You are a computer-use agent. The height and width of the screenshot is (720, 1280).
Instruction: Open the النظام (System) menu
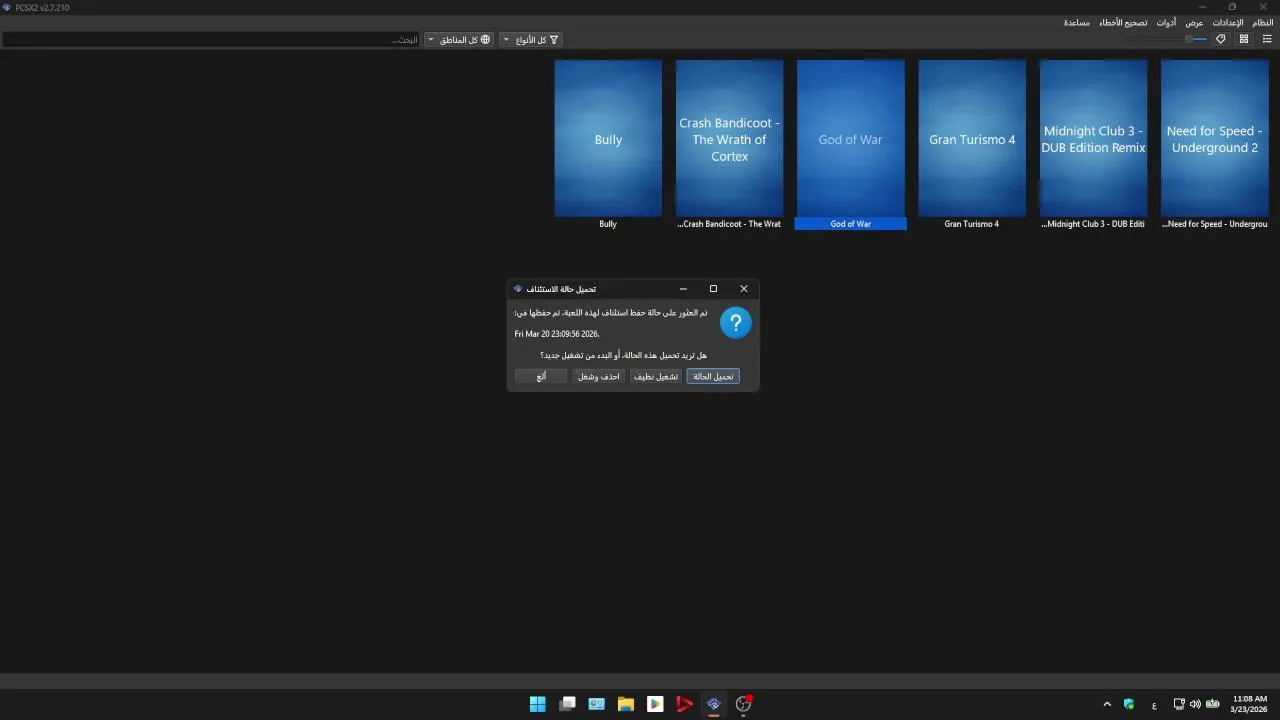coord(1263,22)
